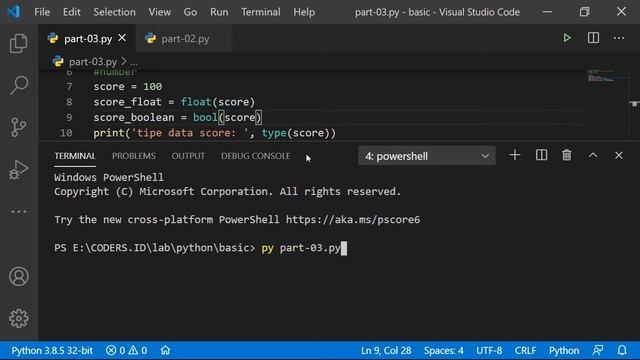Open the Manage settings gear

click(x=19, y=318)
